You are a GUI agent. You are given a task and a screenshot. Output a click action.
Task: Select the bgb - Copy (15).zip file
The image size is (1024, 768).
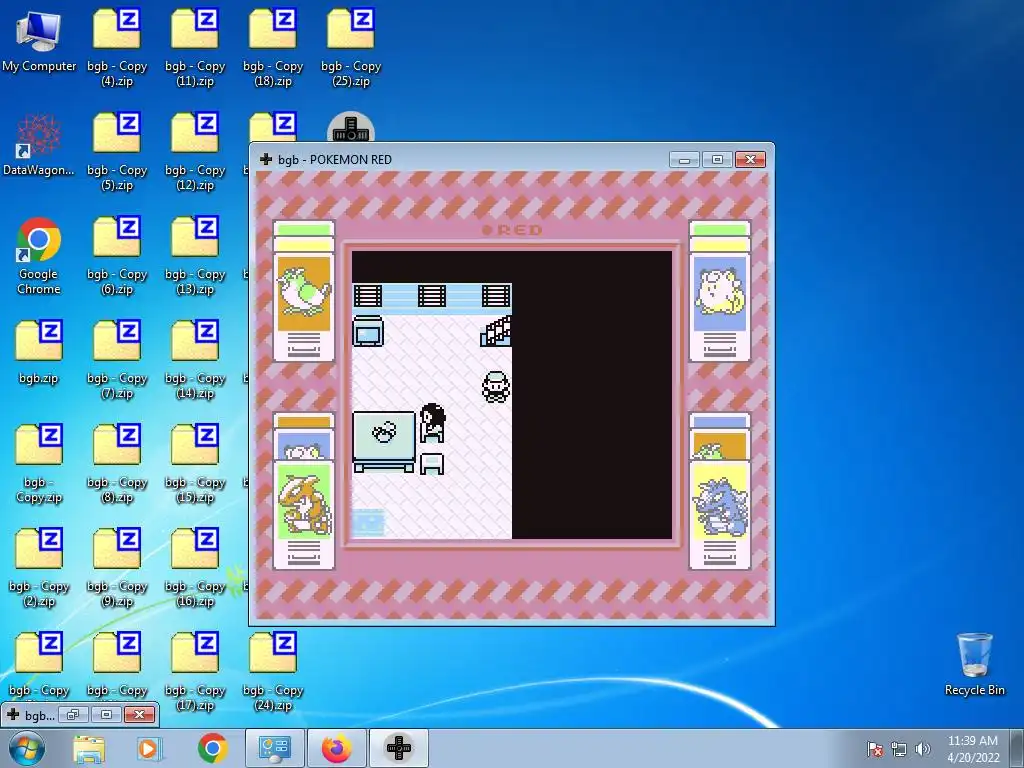[x=195, y=464]
